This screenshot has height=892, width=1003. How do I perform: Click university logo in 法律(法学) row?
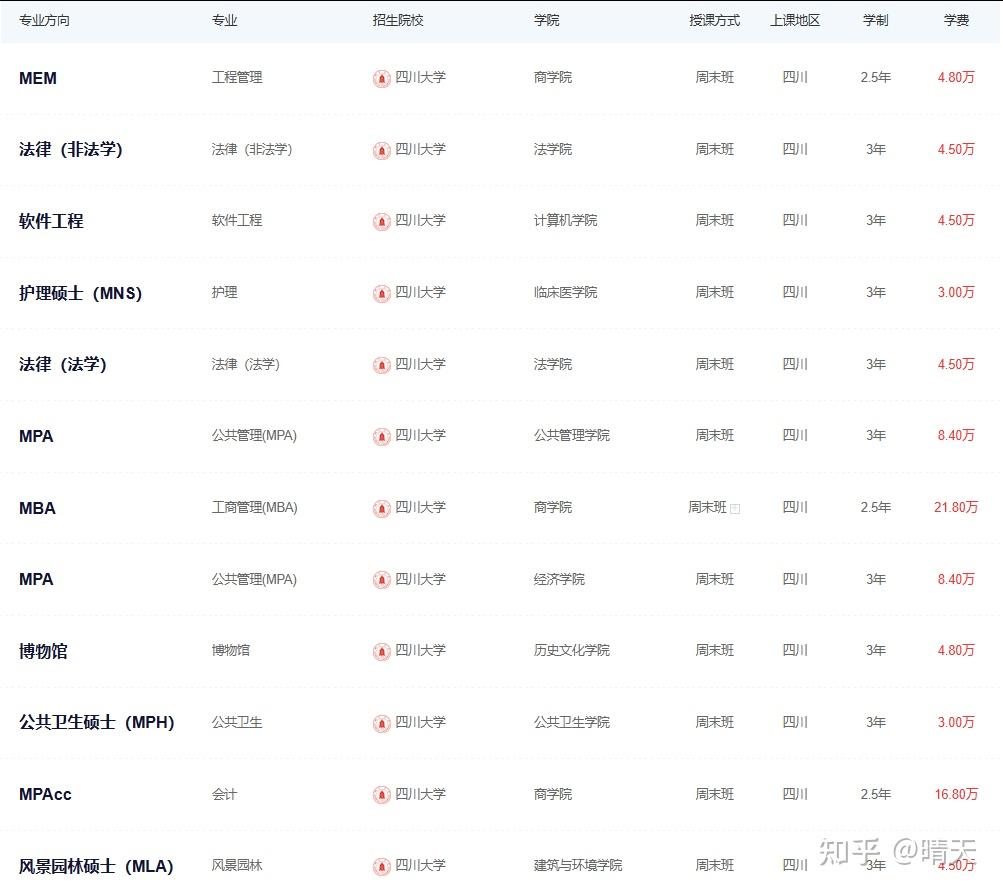[382, 365]
